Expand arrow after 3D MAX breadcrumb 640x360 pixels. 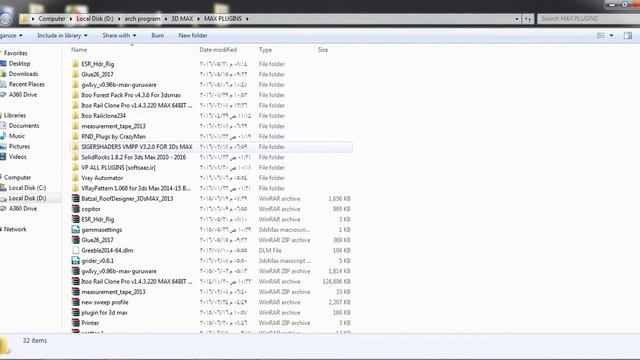tap(198, 19)
